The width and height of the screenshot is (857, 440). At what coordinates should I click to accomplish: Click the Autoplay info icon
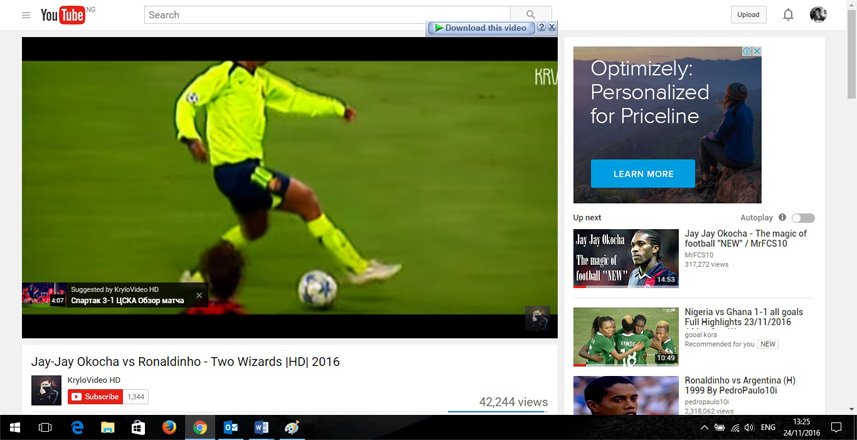(782, 218)
